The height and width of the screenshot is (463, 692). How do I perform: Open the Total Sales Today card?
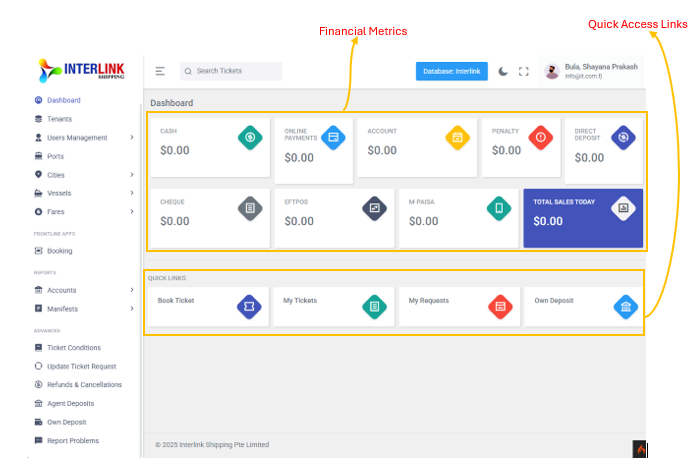(582, 218)
